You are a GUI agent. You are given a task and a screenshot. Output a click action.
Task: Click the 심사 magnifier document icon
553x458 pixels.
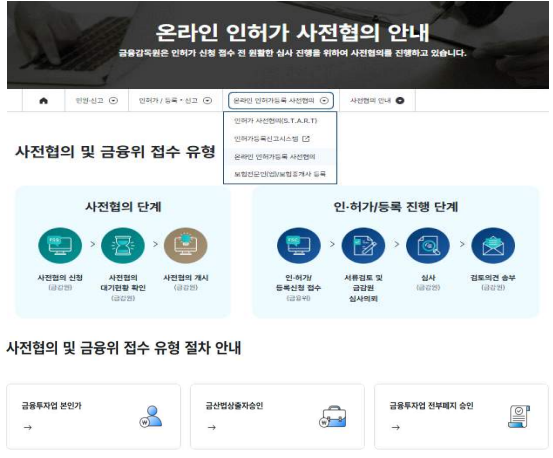pos(428,245)
